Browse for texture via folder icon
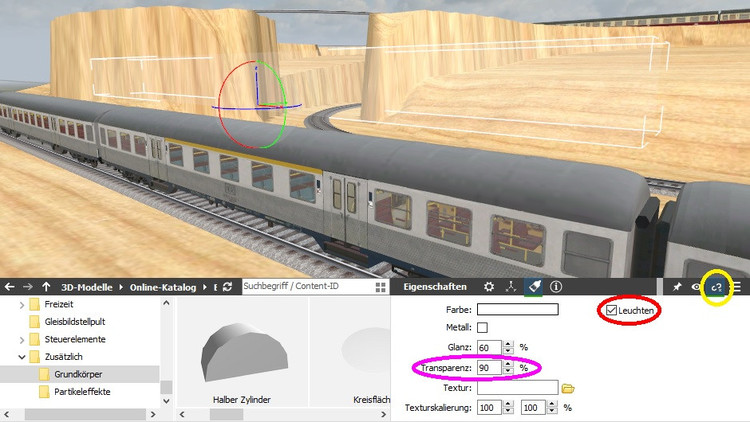 tap(568, 388)
